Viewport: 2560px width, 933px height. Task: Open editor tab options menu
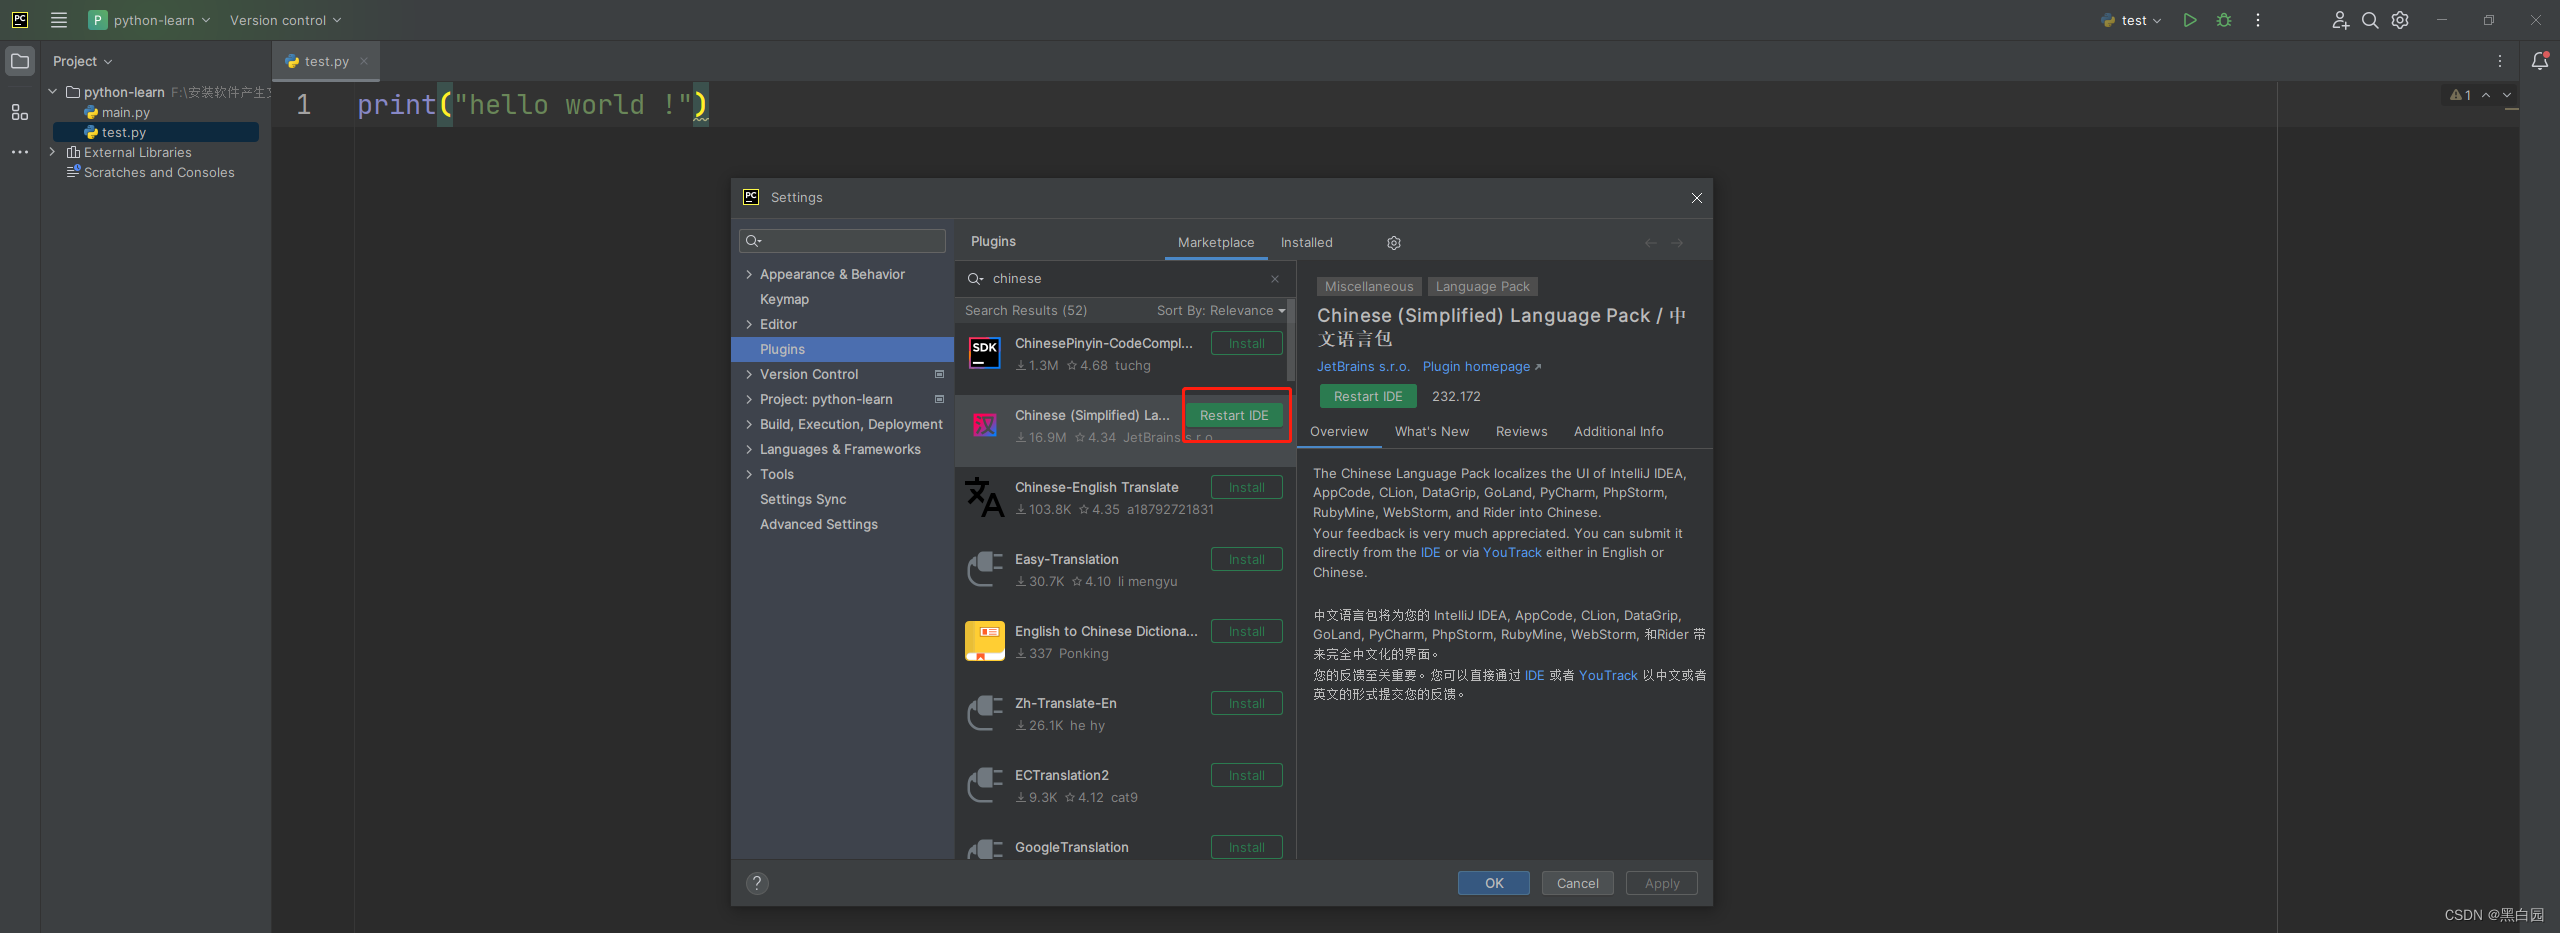(2500, 61)
